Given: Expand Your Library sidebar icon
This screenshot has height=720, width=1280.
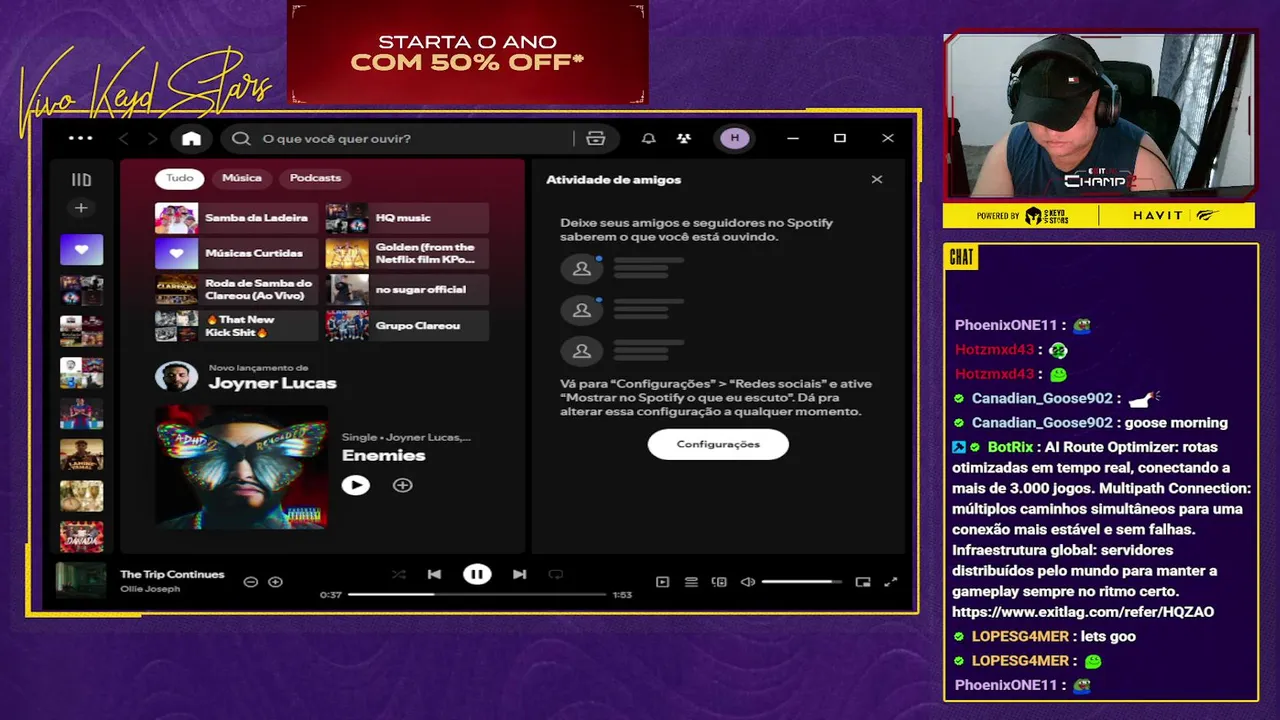Looking at the screenshot, I should [x=81, y=180].
